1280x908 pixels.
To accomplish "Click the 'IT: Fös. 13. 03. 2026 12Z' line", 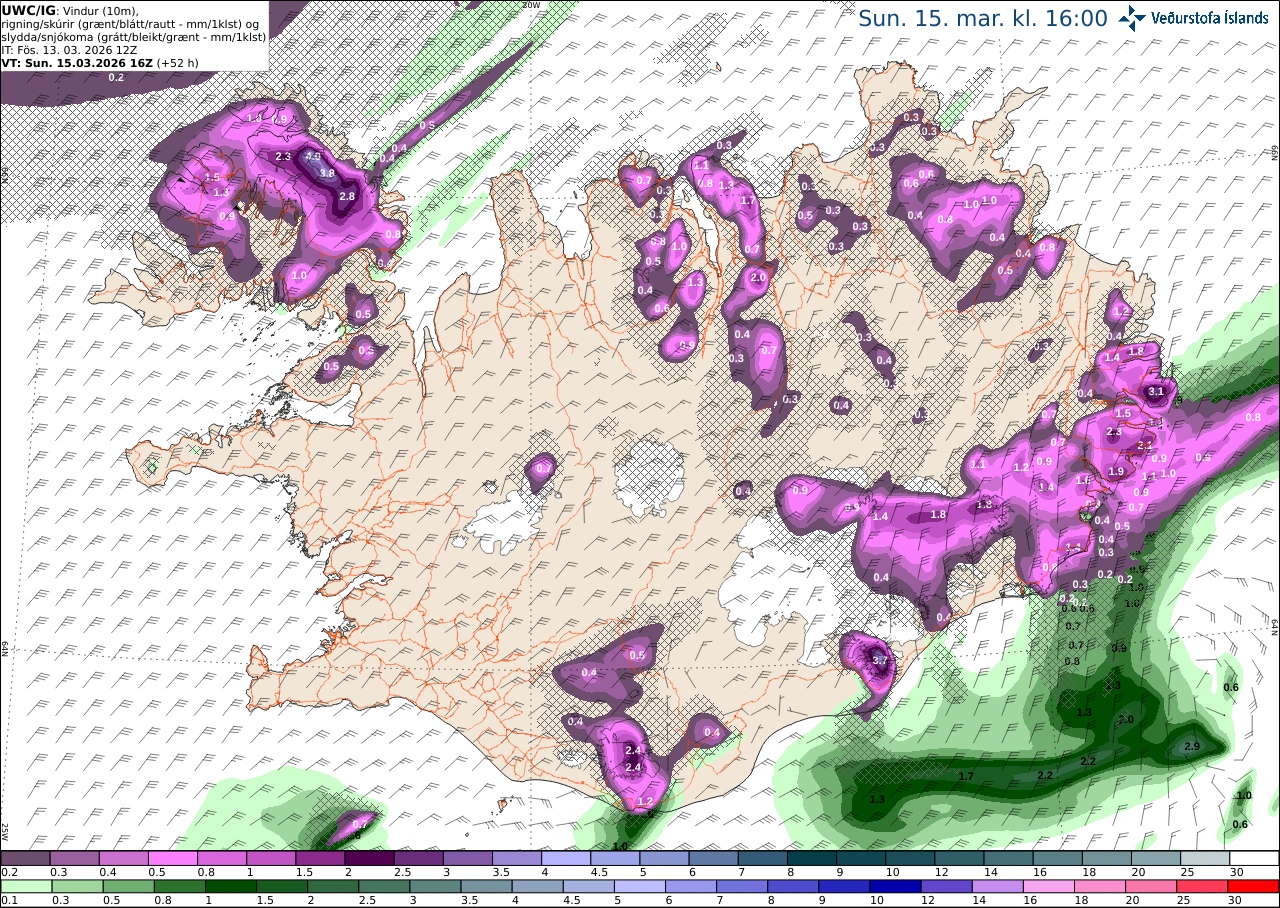I will 69,49.
